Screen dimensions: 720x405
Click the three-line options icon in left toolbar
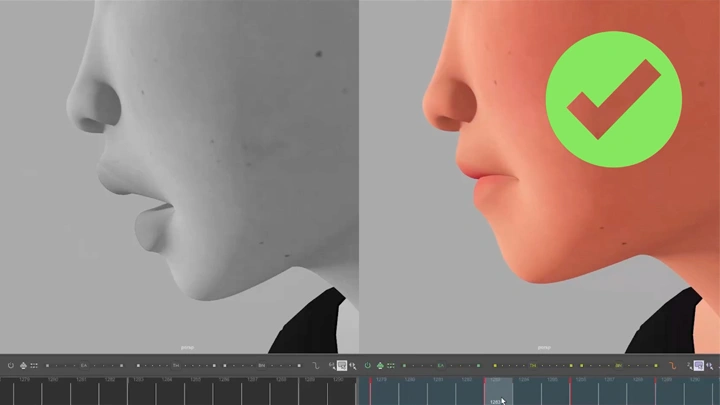coord(35,366)
